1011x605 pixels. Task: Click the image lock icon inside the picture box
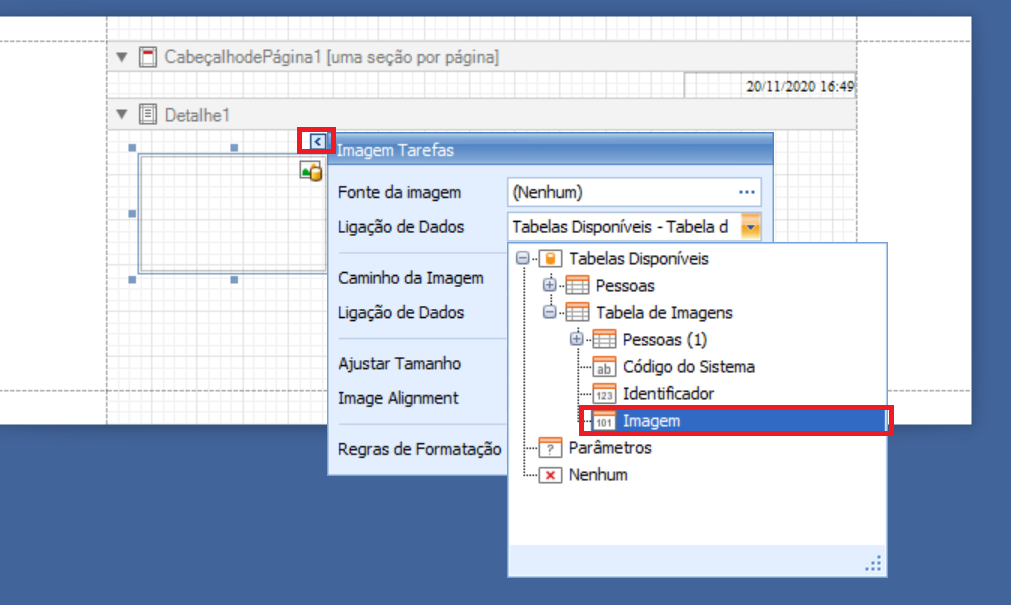coord(311,172)
